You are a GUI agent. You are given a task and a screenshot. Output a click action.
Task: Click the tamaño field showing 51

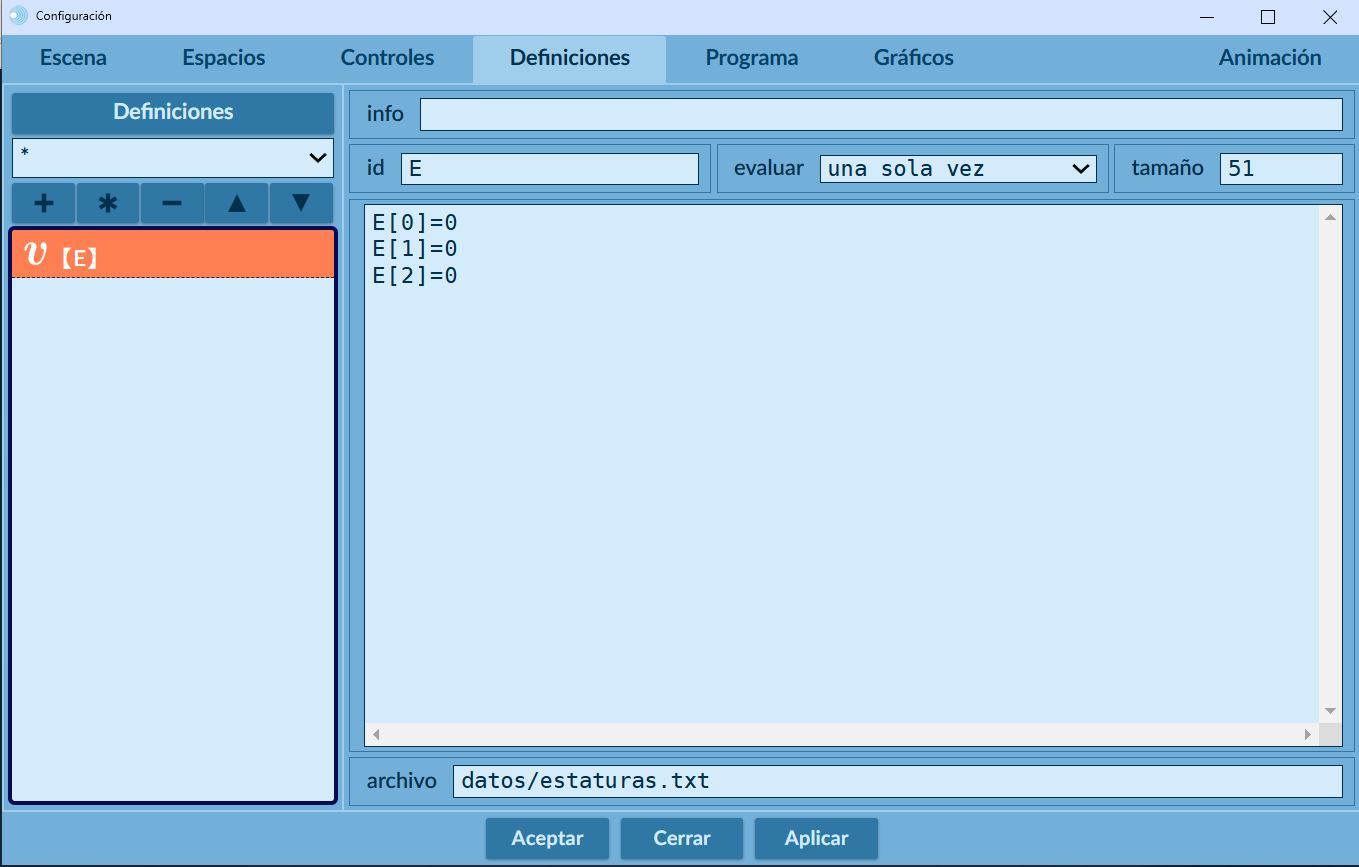[x=1281, y=168]
